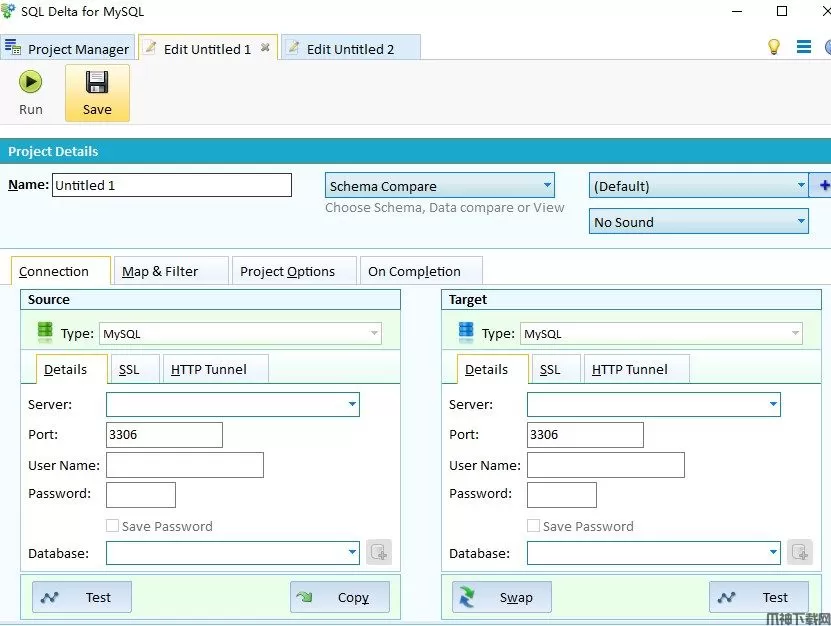831x626 pixels.
Task: Enable Save Password for Source
Action: [x=113, y=526]
